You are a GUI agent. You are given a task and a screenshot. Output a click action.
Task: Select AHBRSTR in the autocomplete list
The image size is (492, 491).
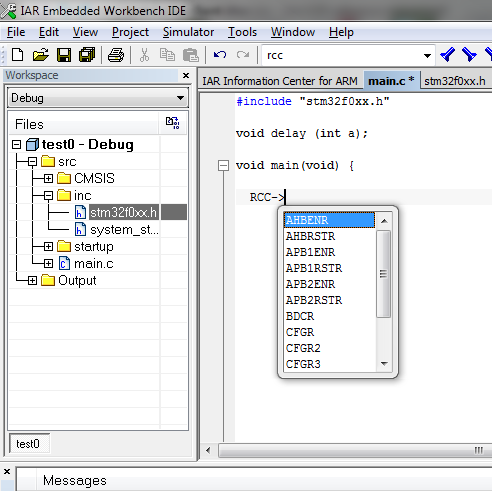pos(329,236)
